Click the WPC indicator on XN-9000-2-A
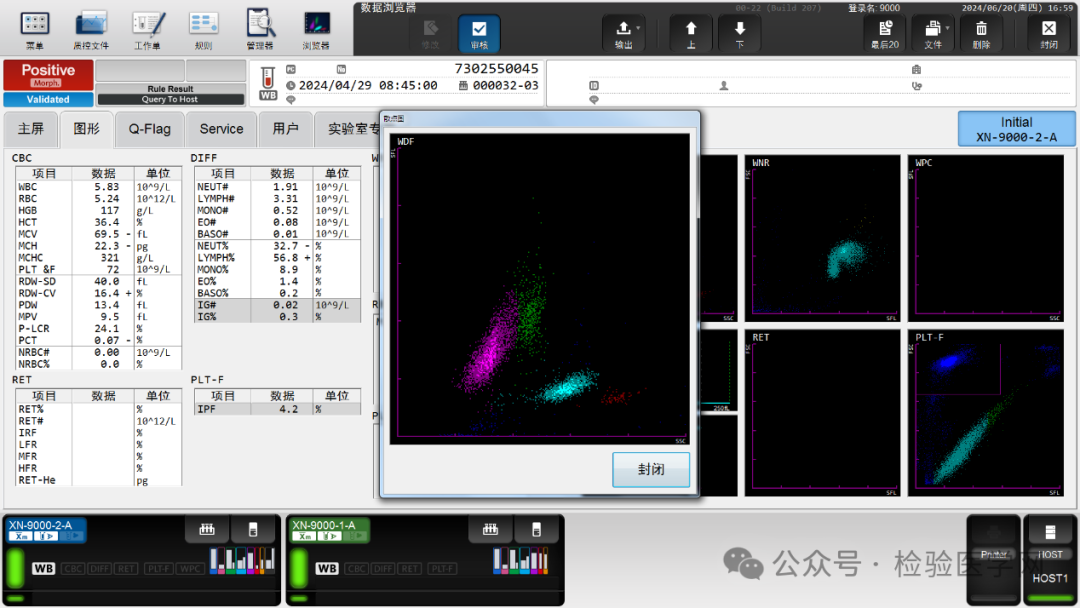Screen dimensions: 1080x608 (190, 569)
